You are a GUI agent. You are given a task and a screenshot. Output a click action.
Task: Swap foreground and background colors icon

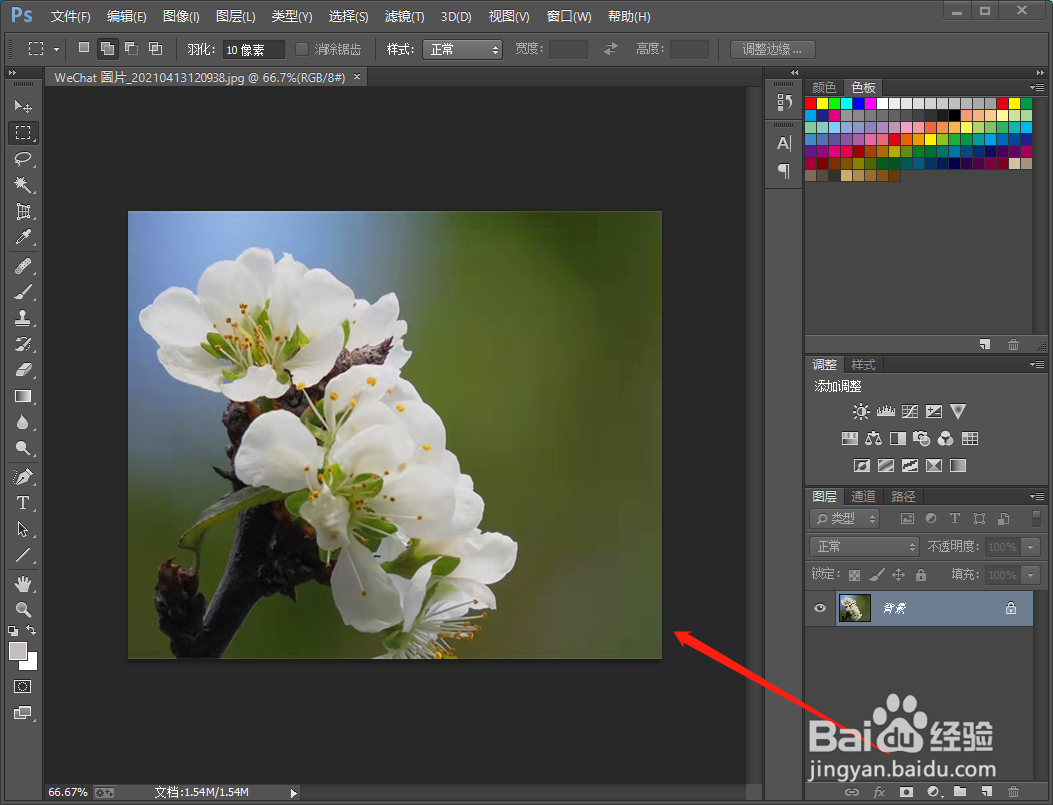tap(31, 630)
